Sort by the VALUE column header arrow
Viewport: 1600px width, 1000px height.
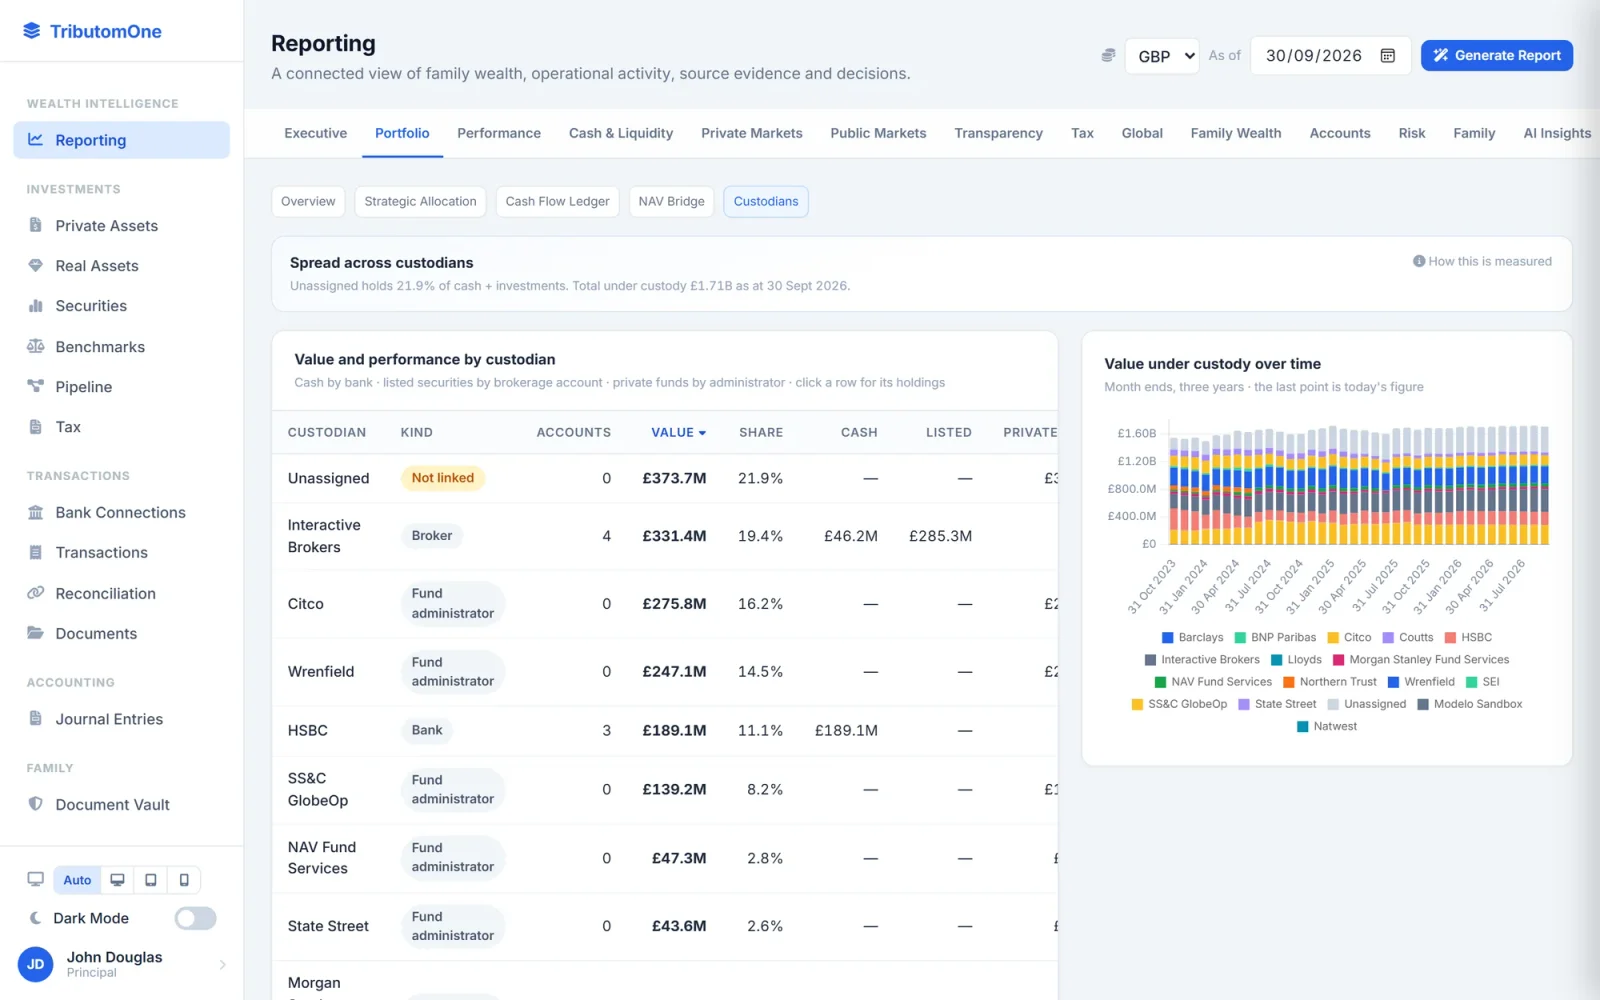[x=702, y=433]
